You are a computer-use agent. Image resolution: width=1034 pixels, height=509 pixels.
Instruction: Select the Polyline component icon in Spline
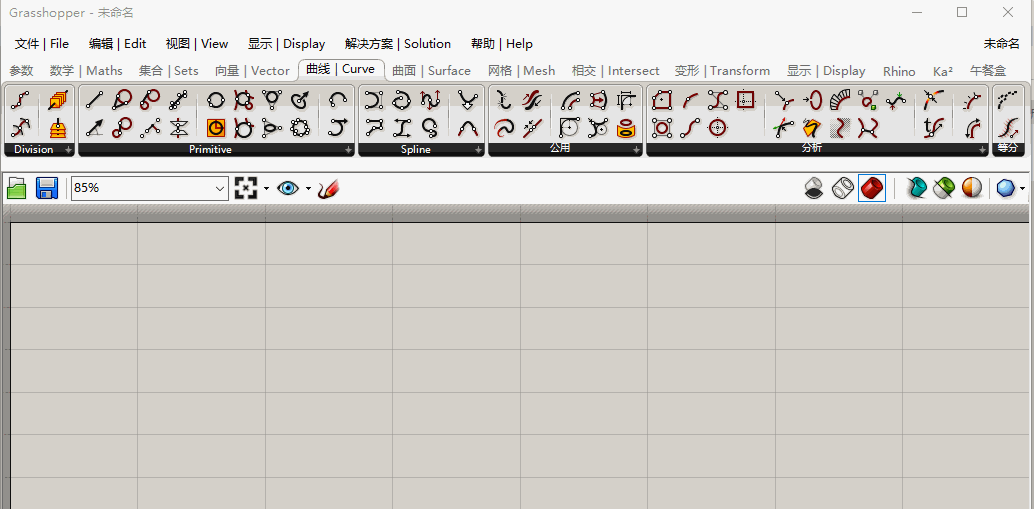coord(374,127)
